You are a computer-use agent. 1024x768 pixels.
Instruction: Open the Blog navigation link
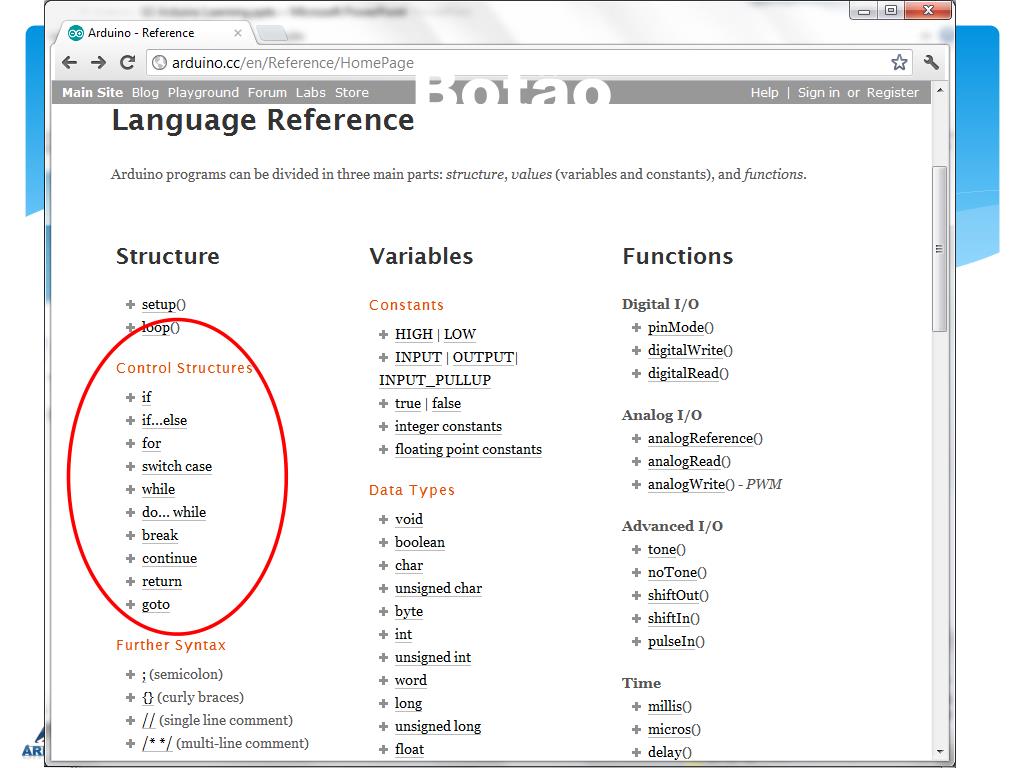click(x=145, y=93)
